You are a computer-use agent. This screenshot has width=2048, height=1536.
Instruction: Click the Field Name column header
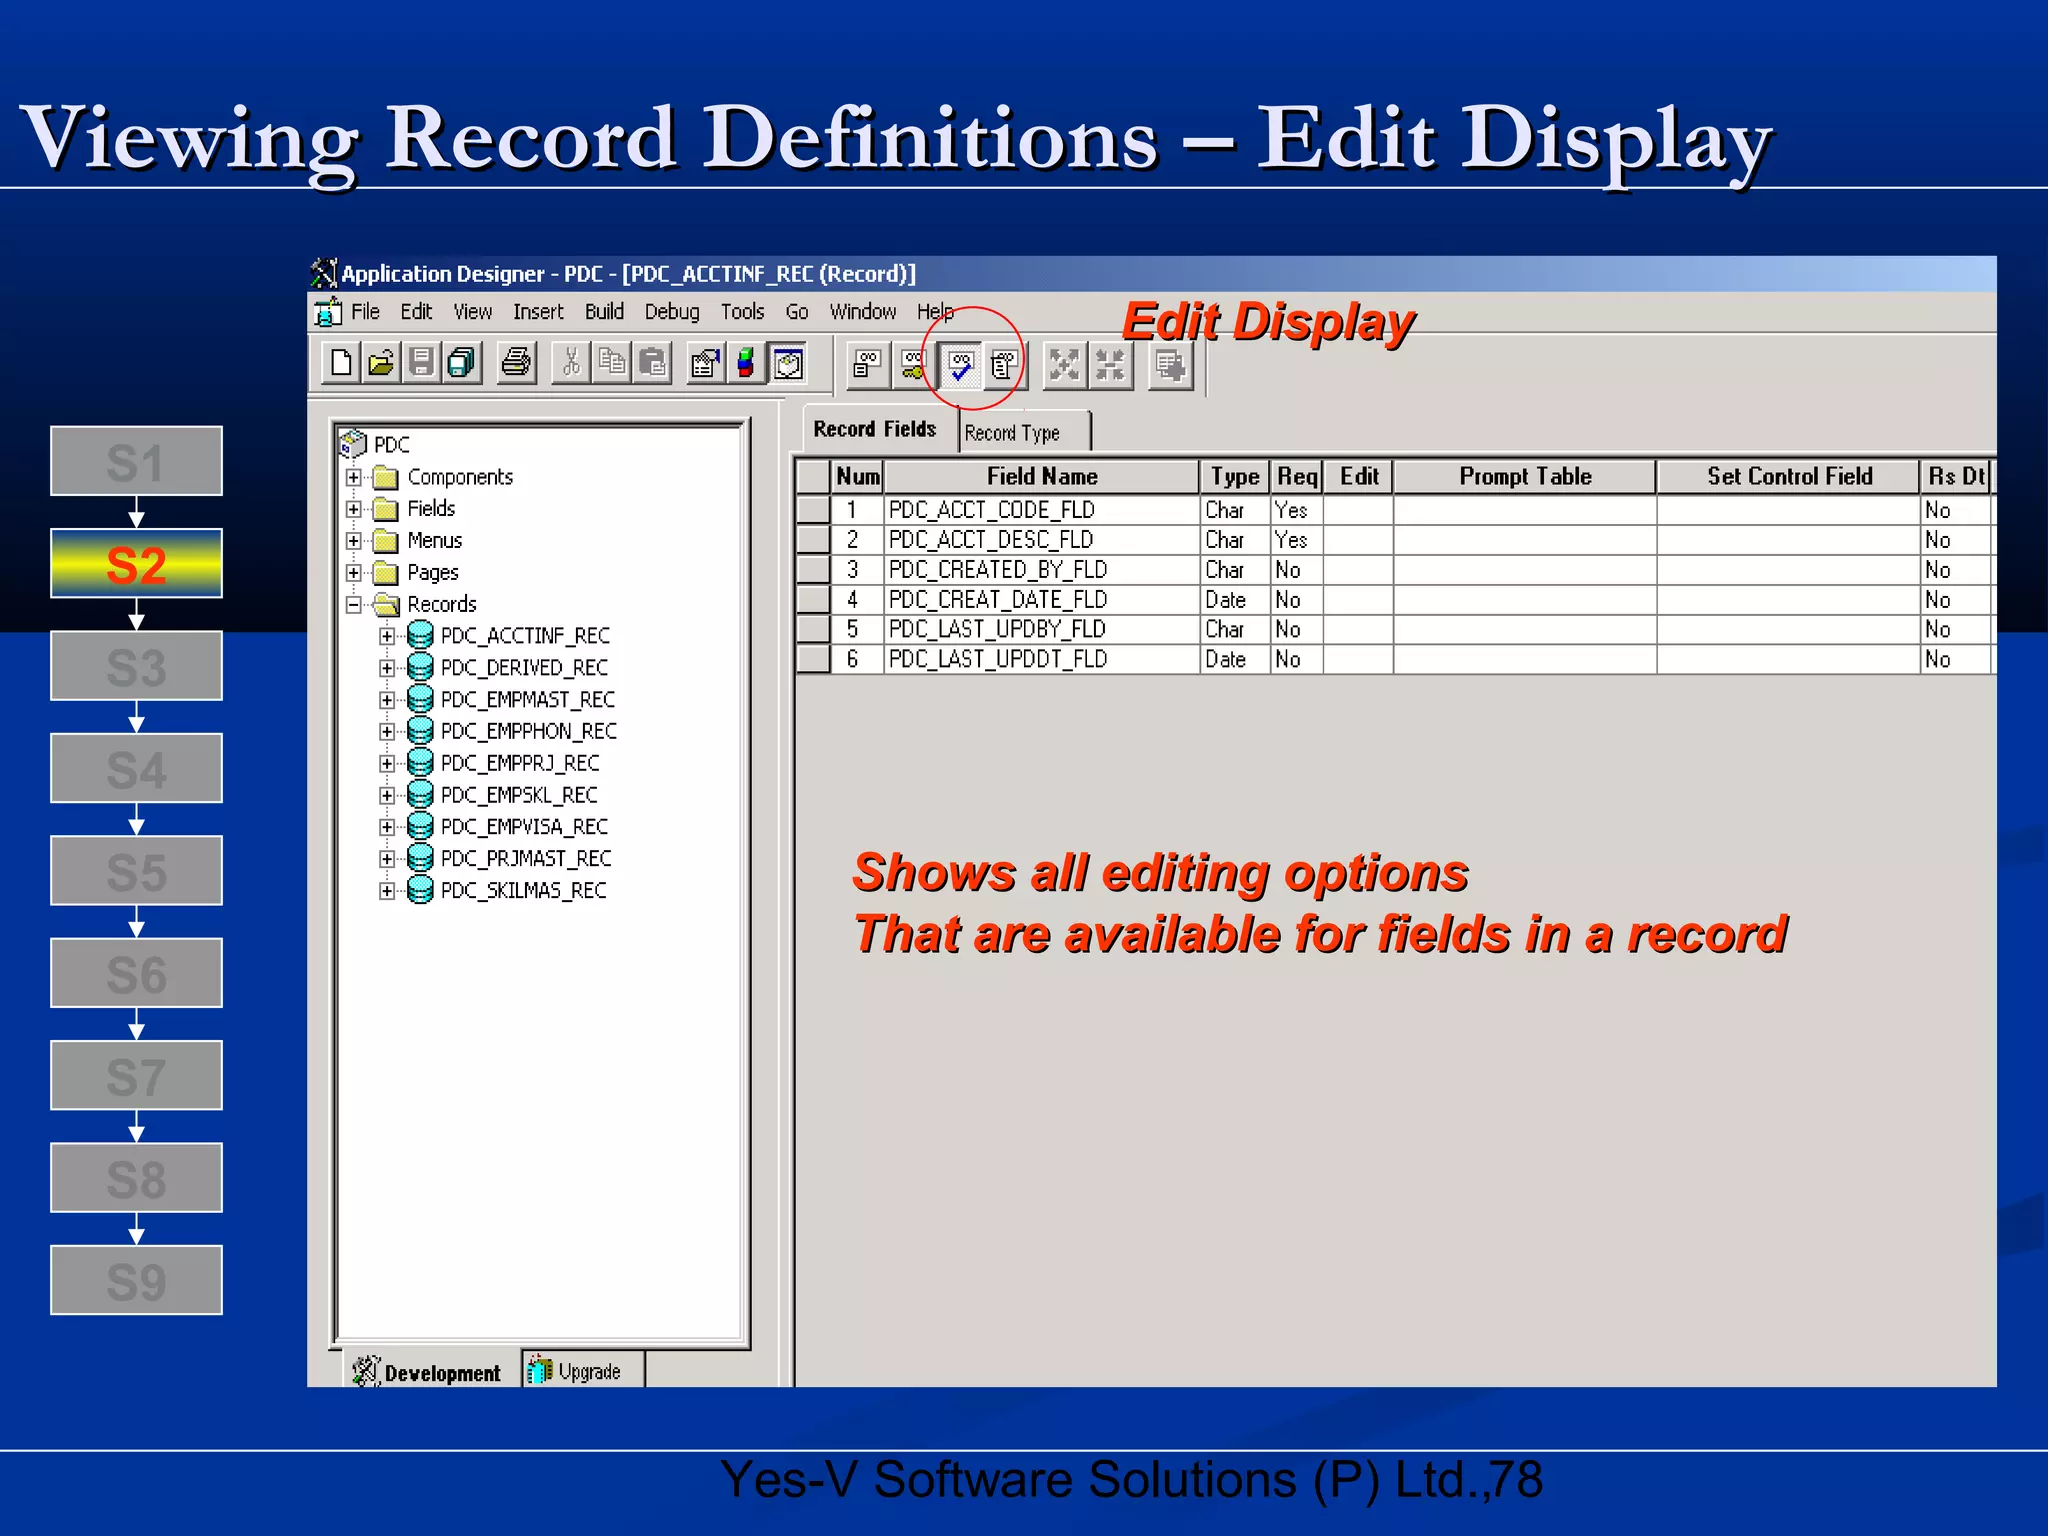click(x=1042, y=477)
